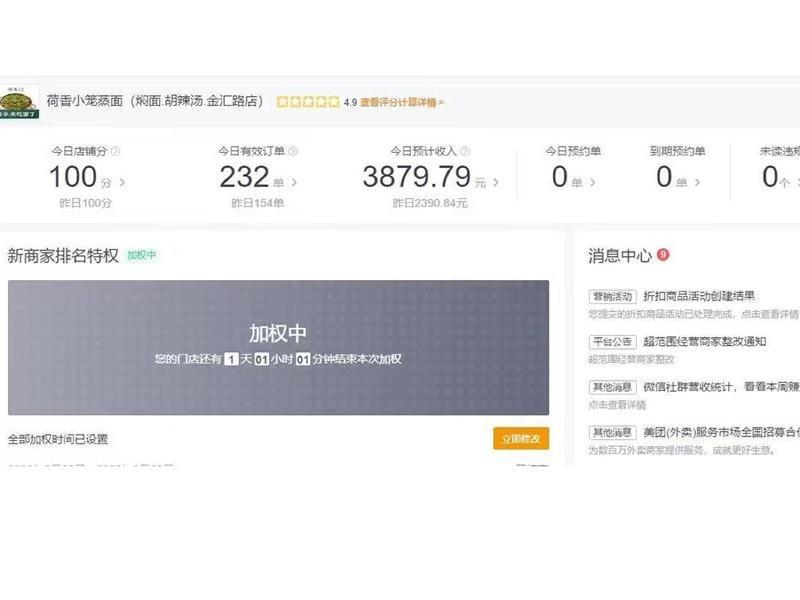Click the 加权中 countdown banner
Viewport: 800px width, 600px height.
point(279,347)
